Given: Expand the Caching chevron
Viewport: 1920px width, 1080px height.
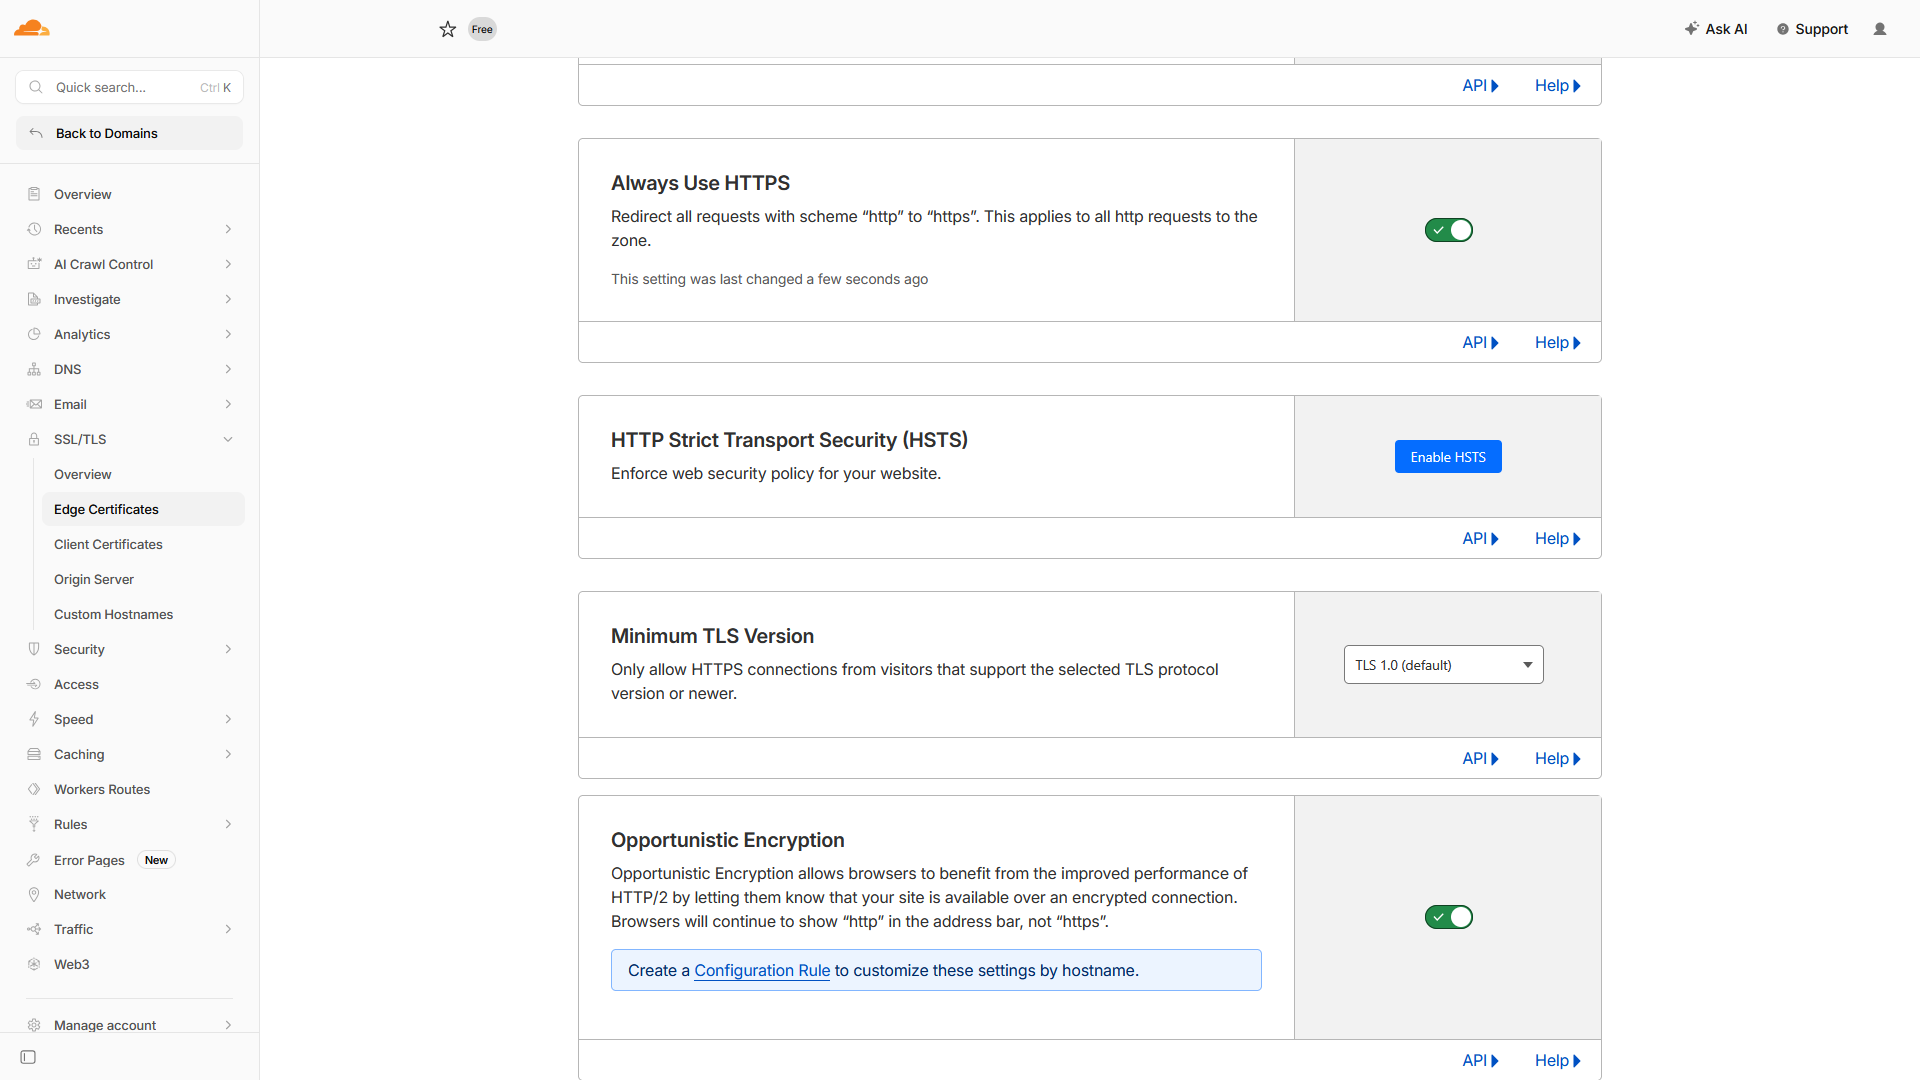Looking at the screenshot, I should coord(228,754).
